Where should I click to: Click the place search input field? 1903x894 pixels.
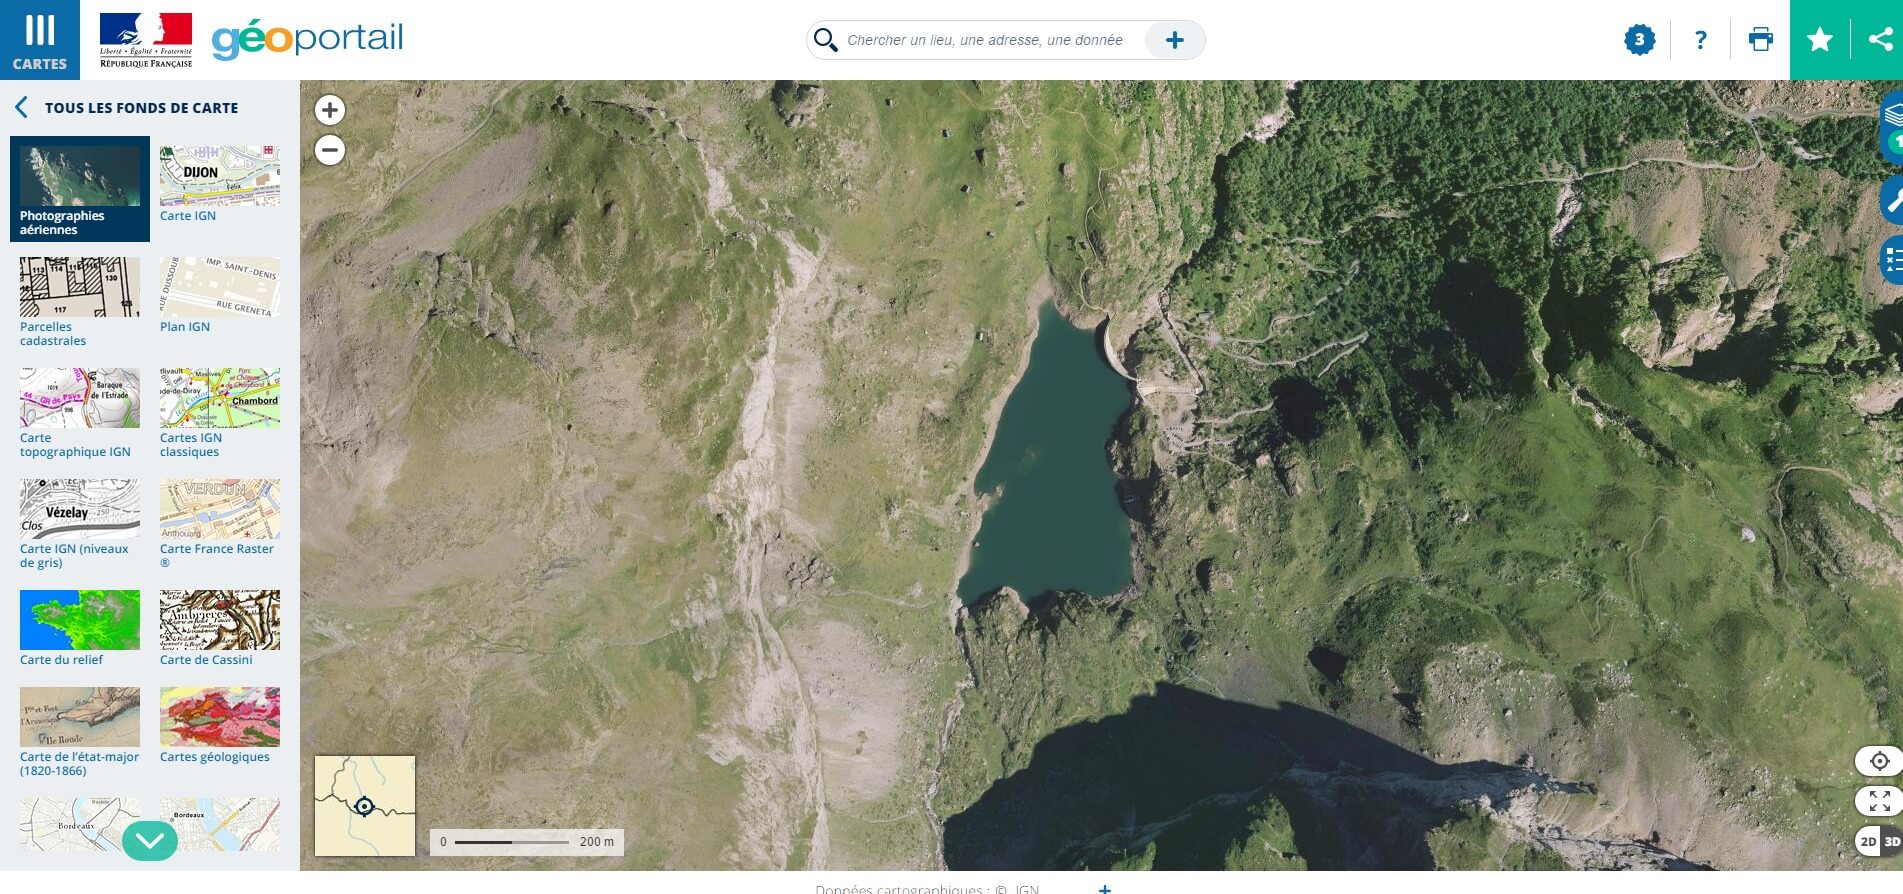tap(985, 40)
